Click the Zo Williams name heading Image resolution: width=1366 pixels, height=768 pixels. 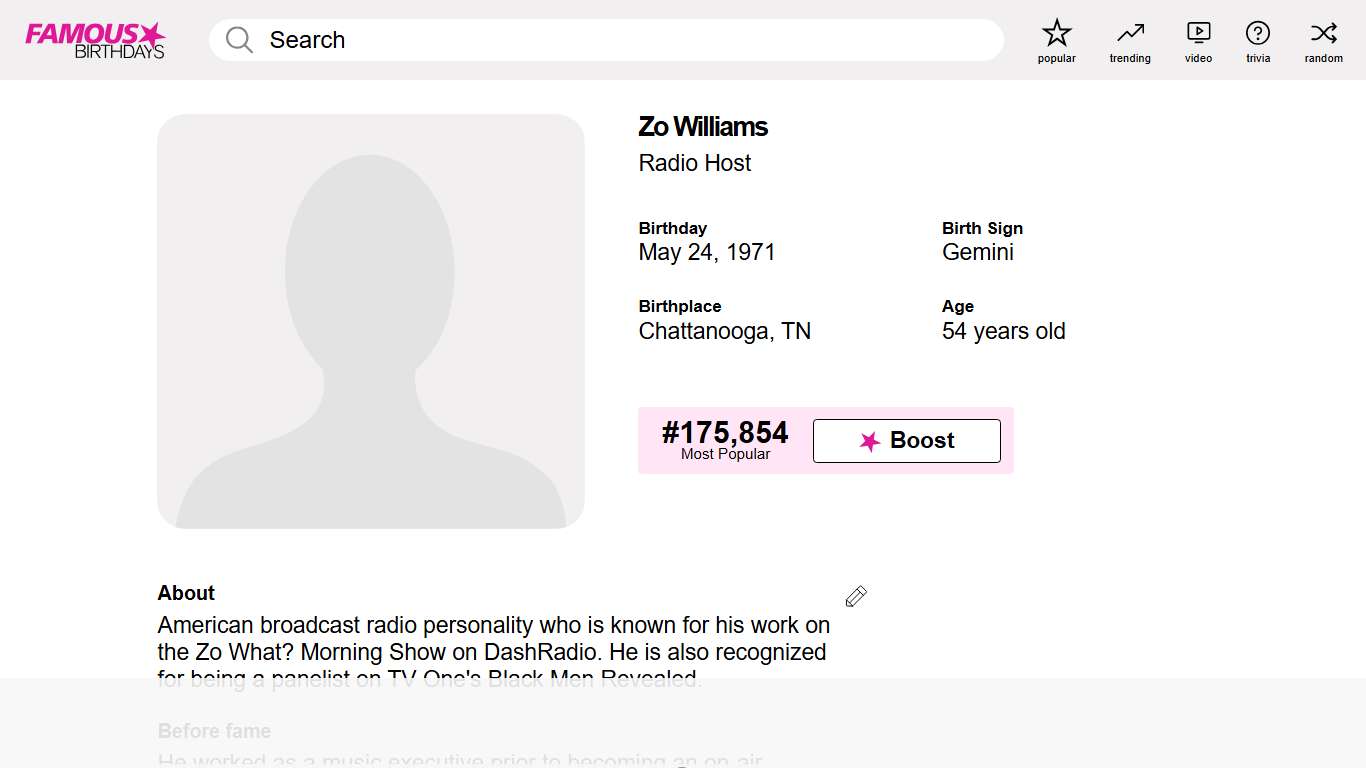pos(703,127)
